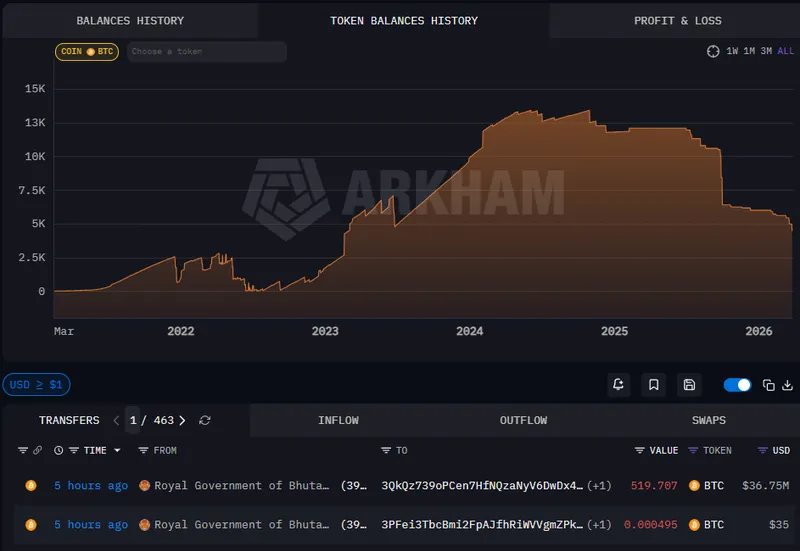Open the 3QkQz739 recipient address link
This screenshot has height=551, width=800.
click(x=482, y=486)
